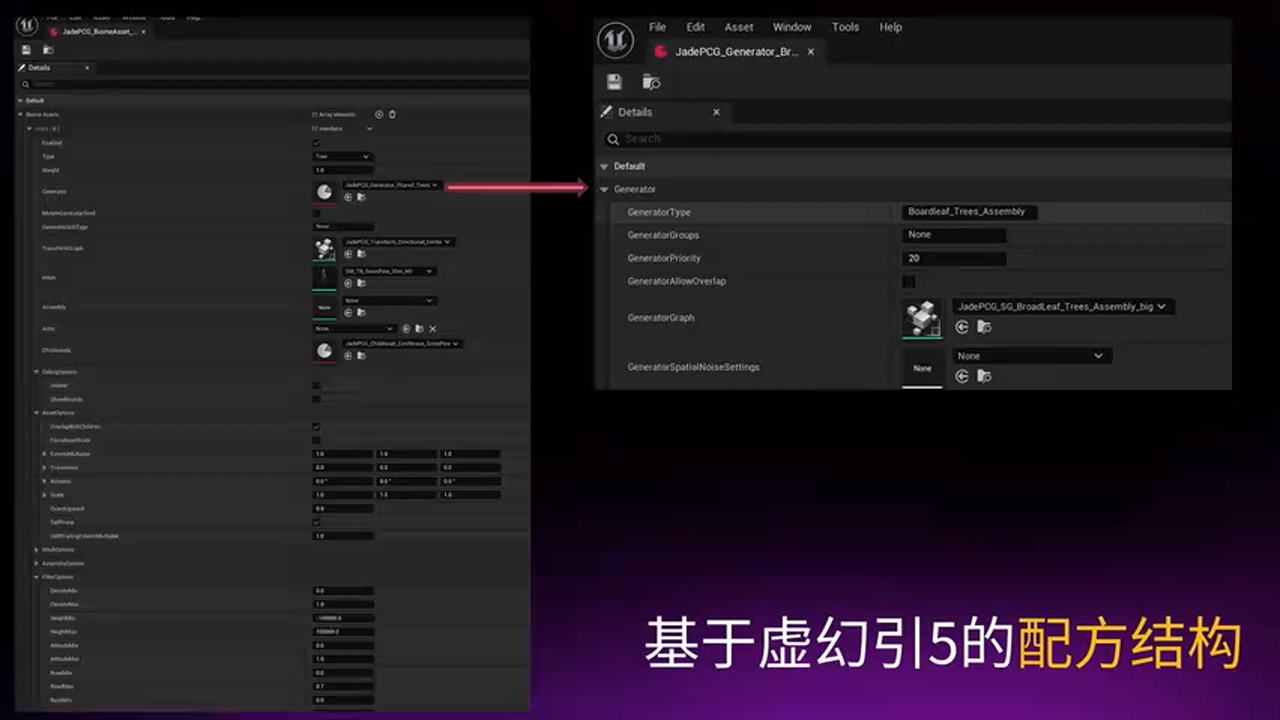Open the Asset menu
The width and height of the screenshot is (1280, 720).
[737, 27]
